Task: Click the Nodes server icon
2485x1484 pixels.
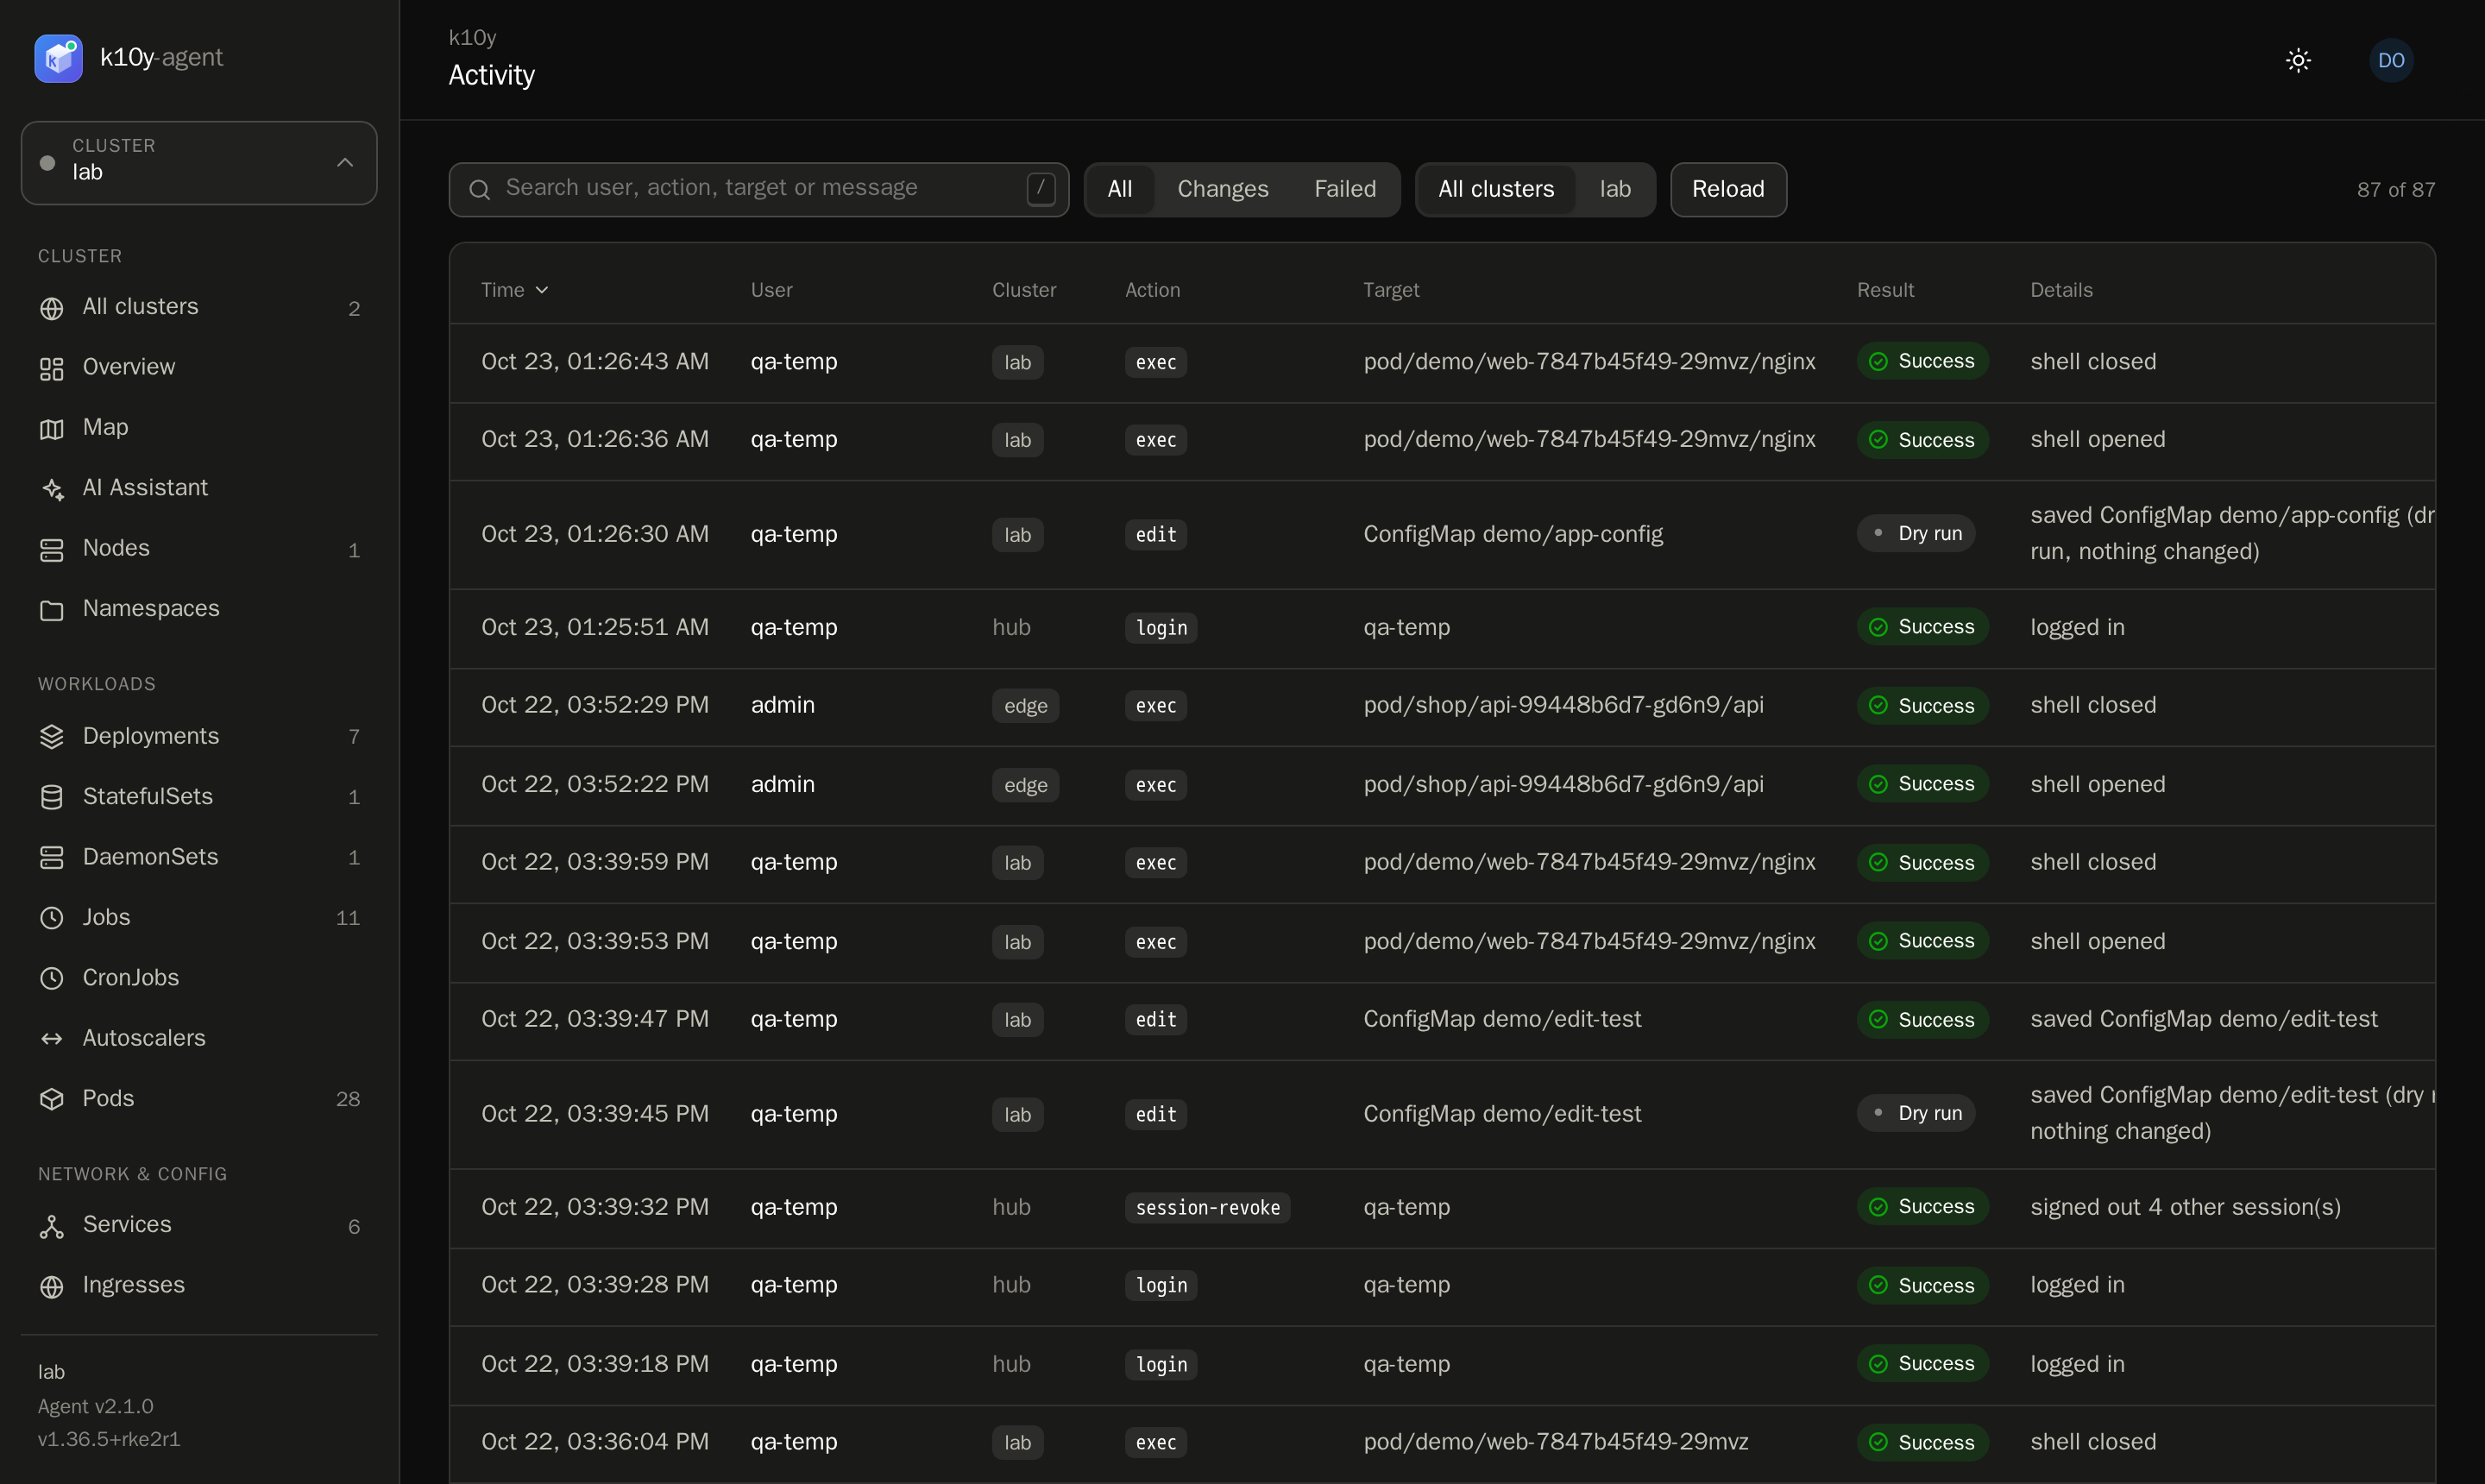Action: (x=52, y=550)
